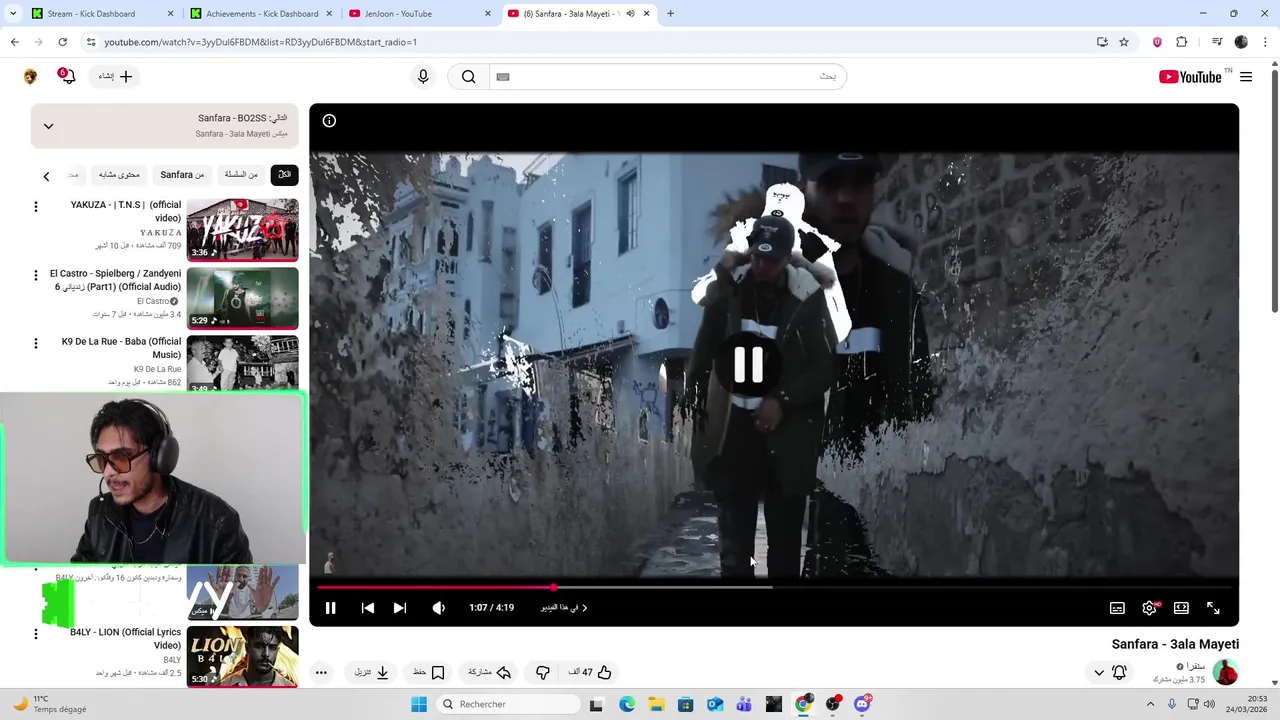Screen dimensions: 1280x720
Task: Collapse the Sanfara mix playlist panel chevron
Action: click(x=48, y=126)
